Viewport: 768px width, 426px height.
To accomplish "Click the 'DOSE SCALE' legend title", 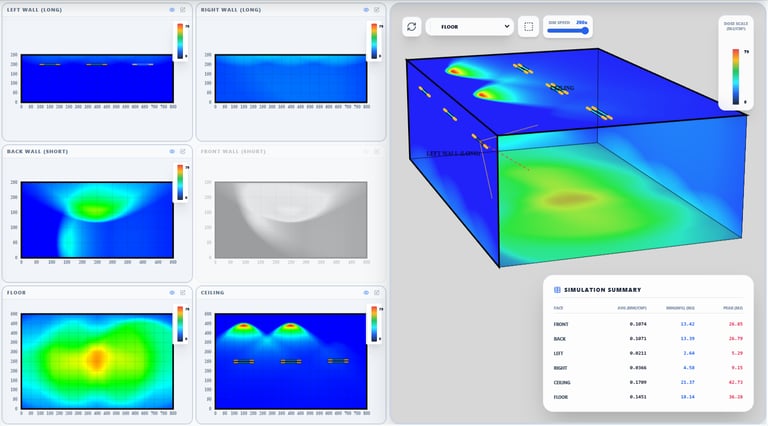I will point(736,26).
